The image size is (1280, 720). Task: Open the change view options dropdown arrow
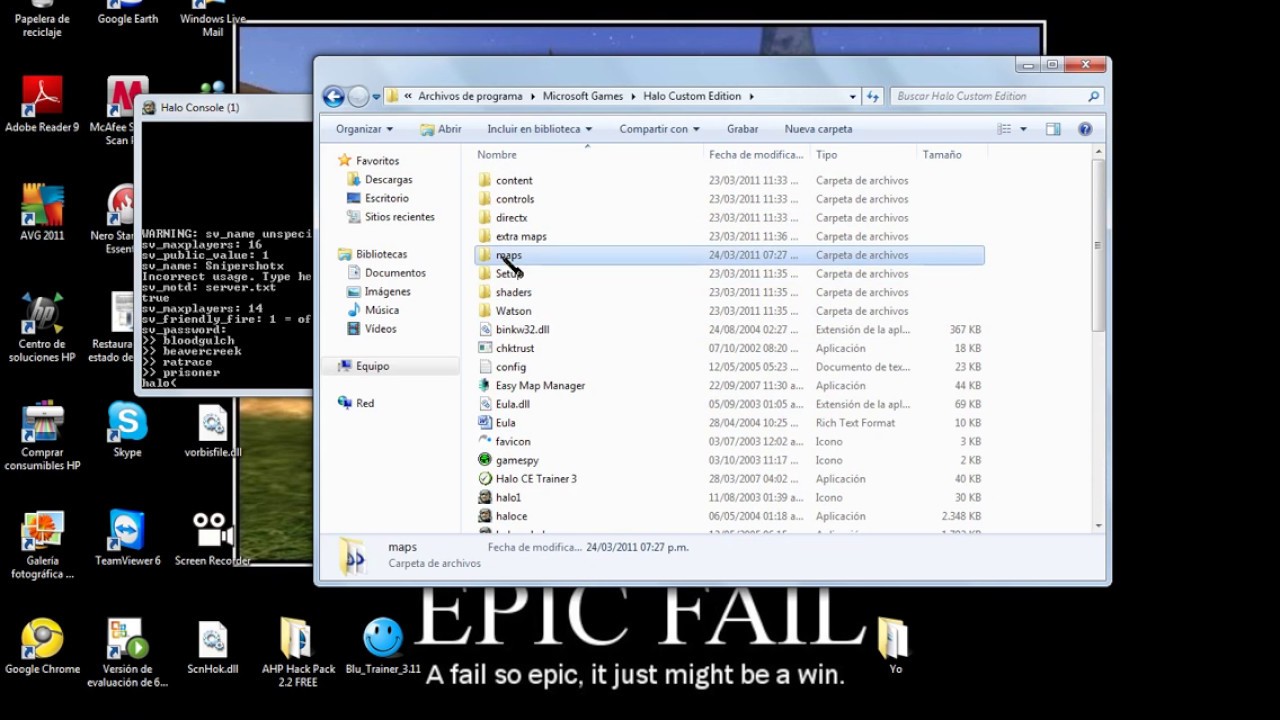pos(1023,129)
